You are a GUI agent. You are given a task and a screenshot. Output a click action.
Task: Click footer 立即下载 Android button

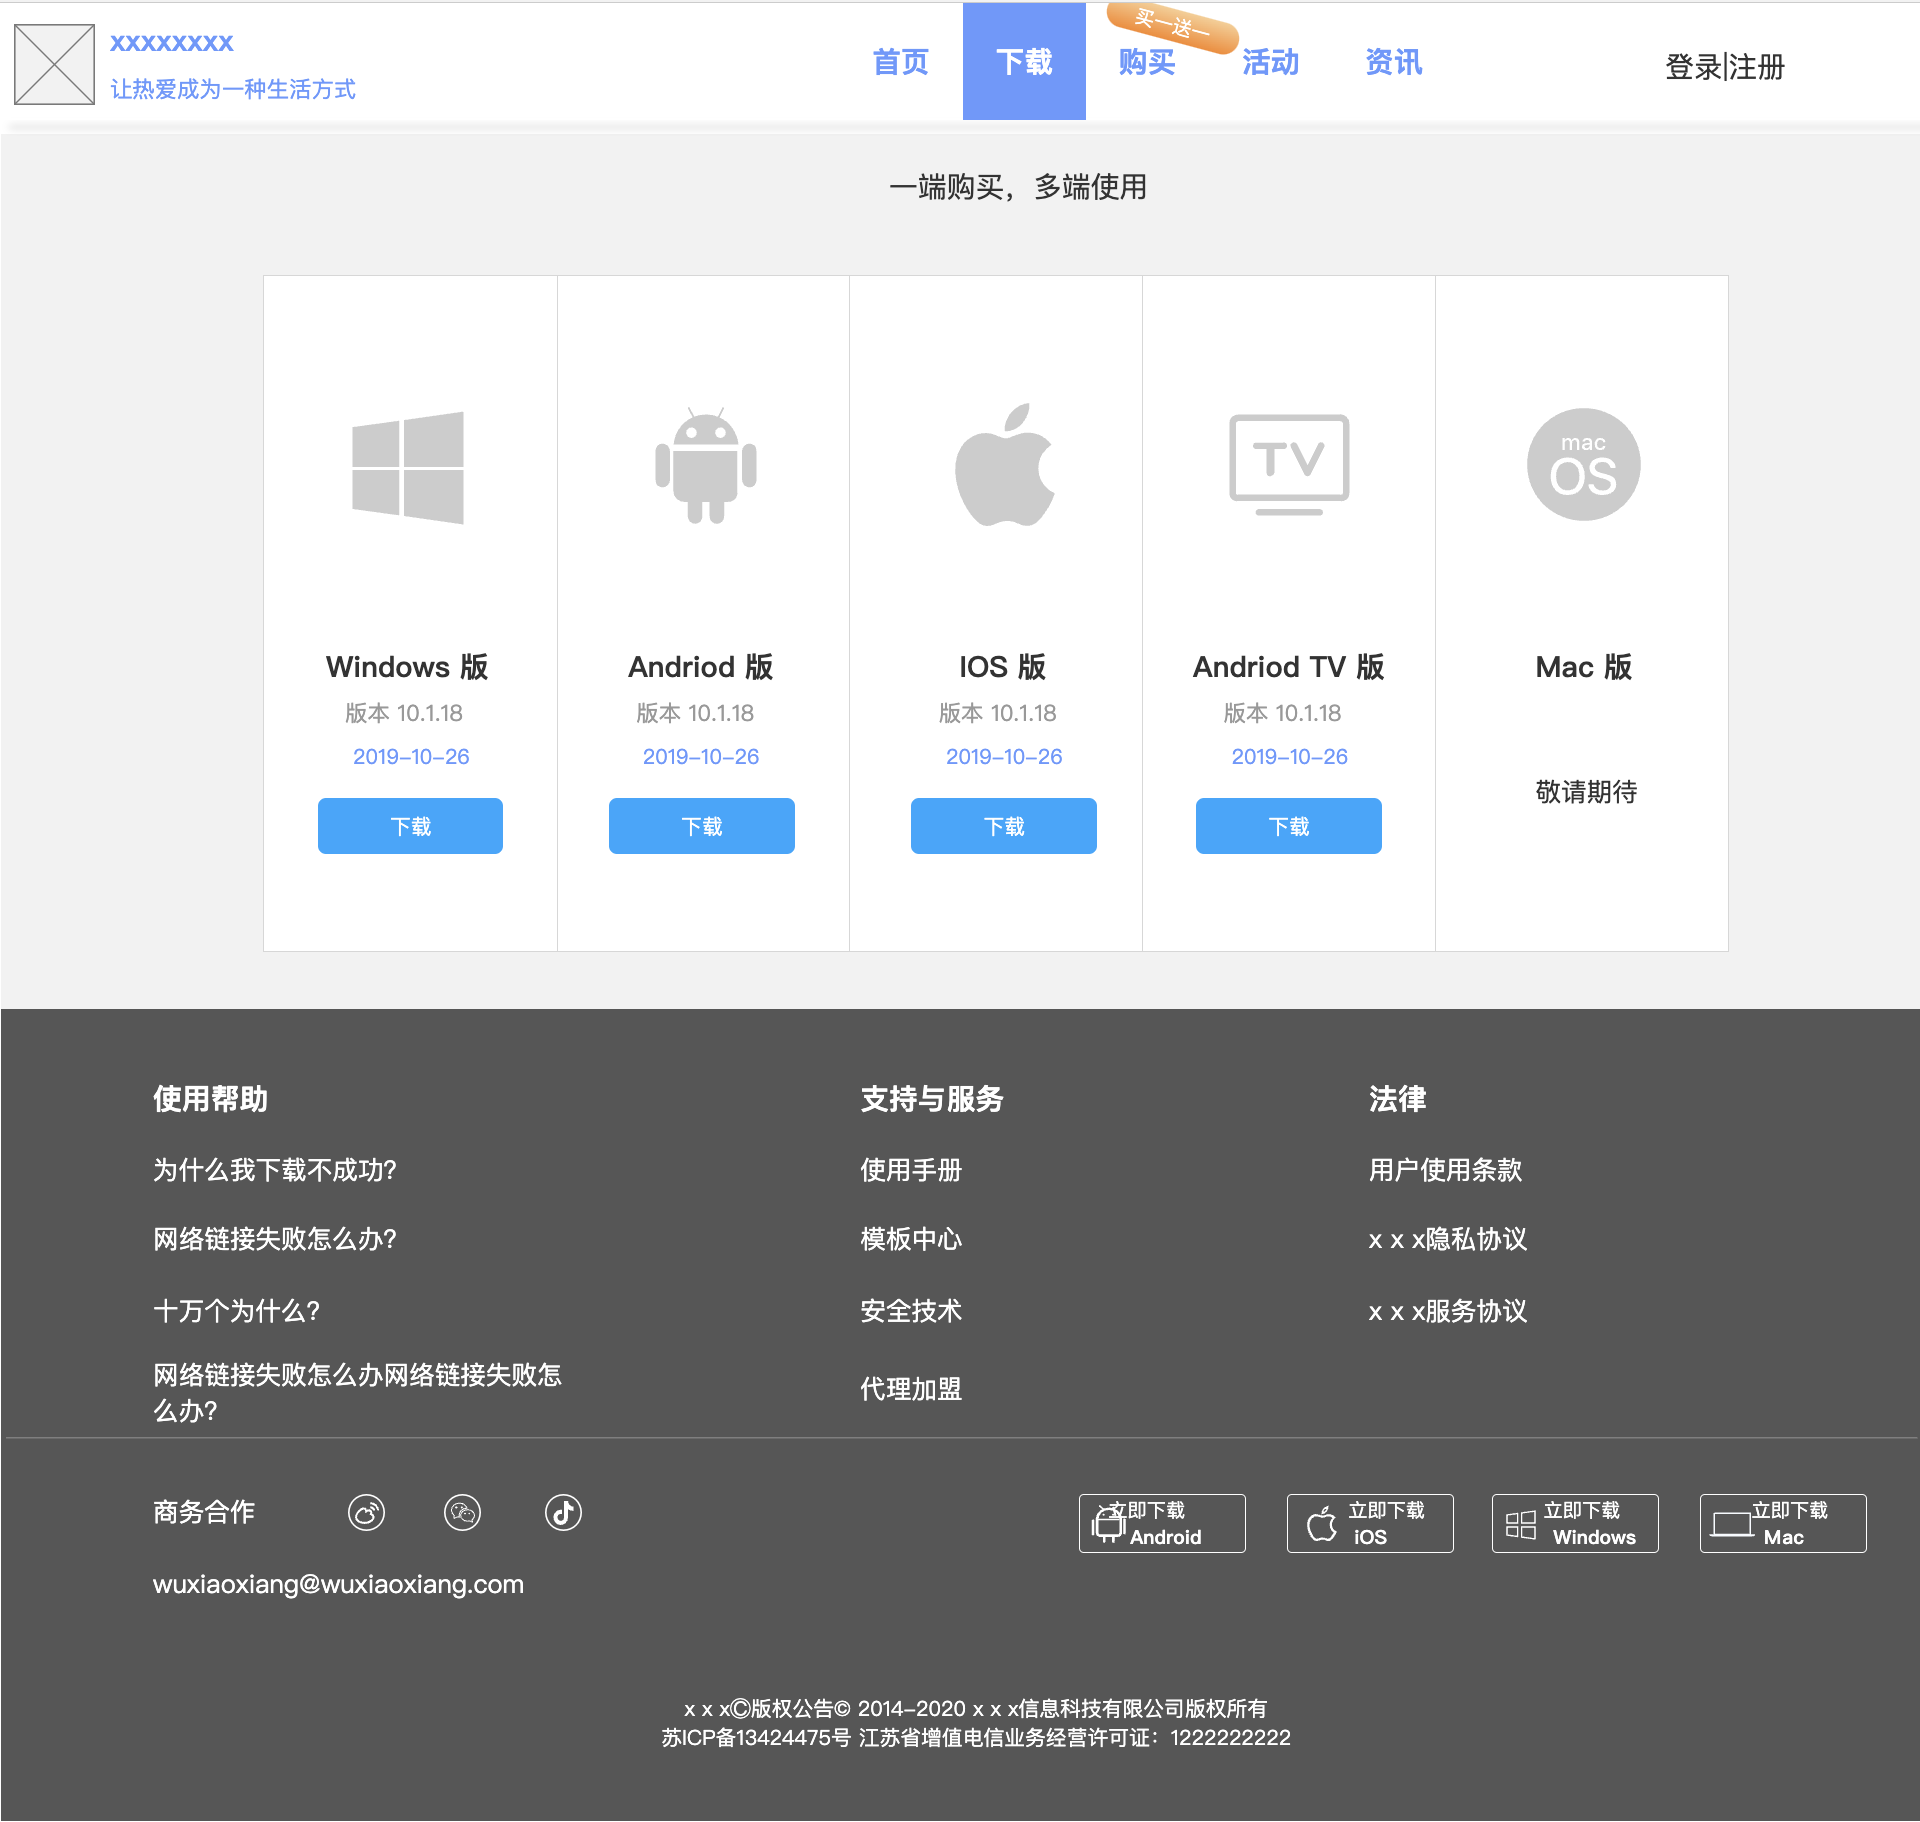(x=1162, y=1523)
